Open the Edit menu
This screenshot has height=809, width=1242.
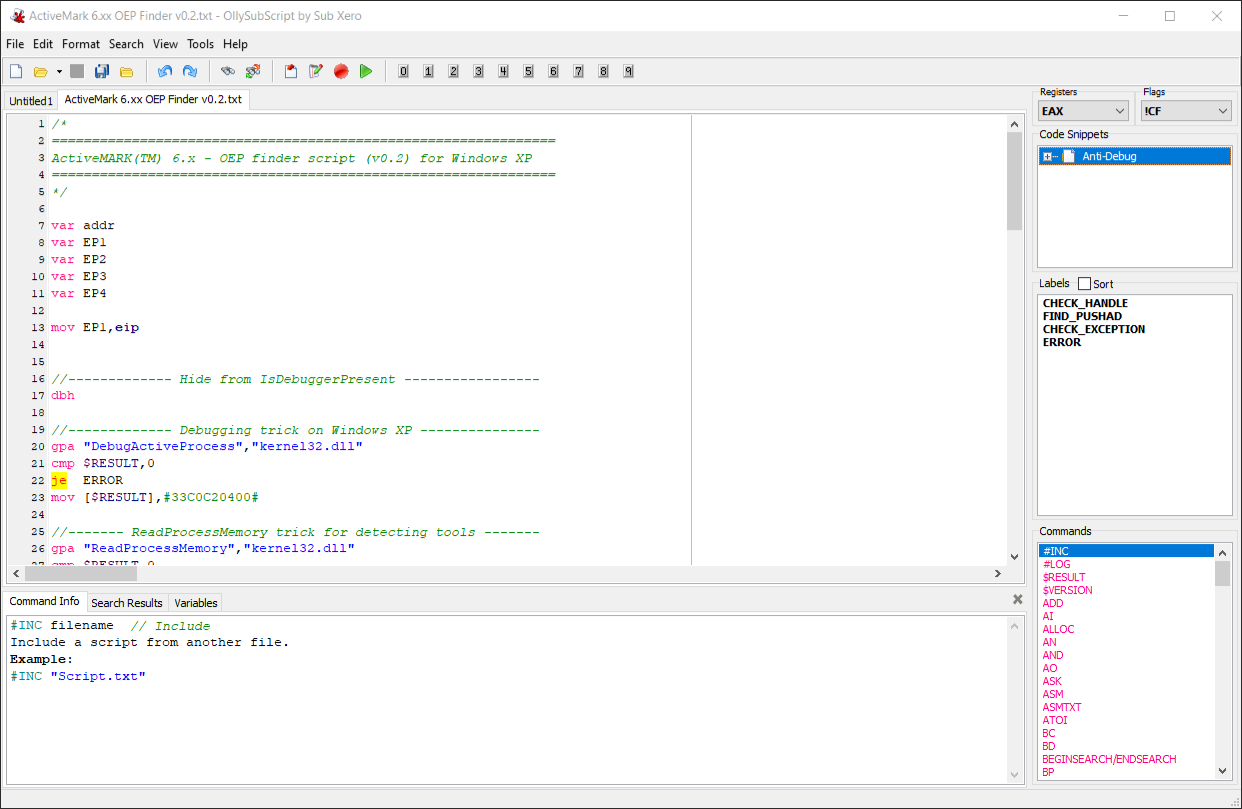pos(43,44)
